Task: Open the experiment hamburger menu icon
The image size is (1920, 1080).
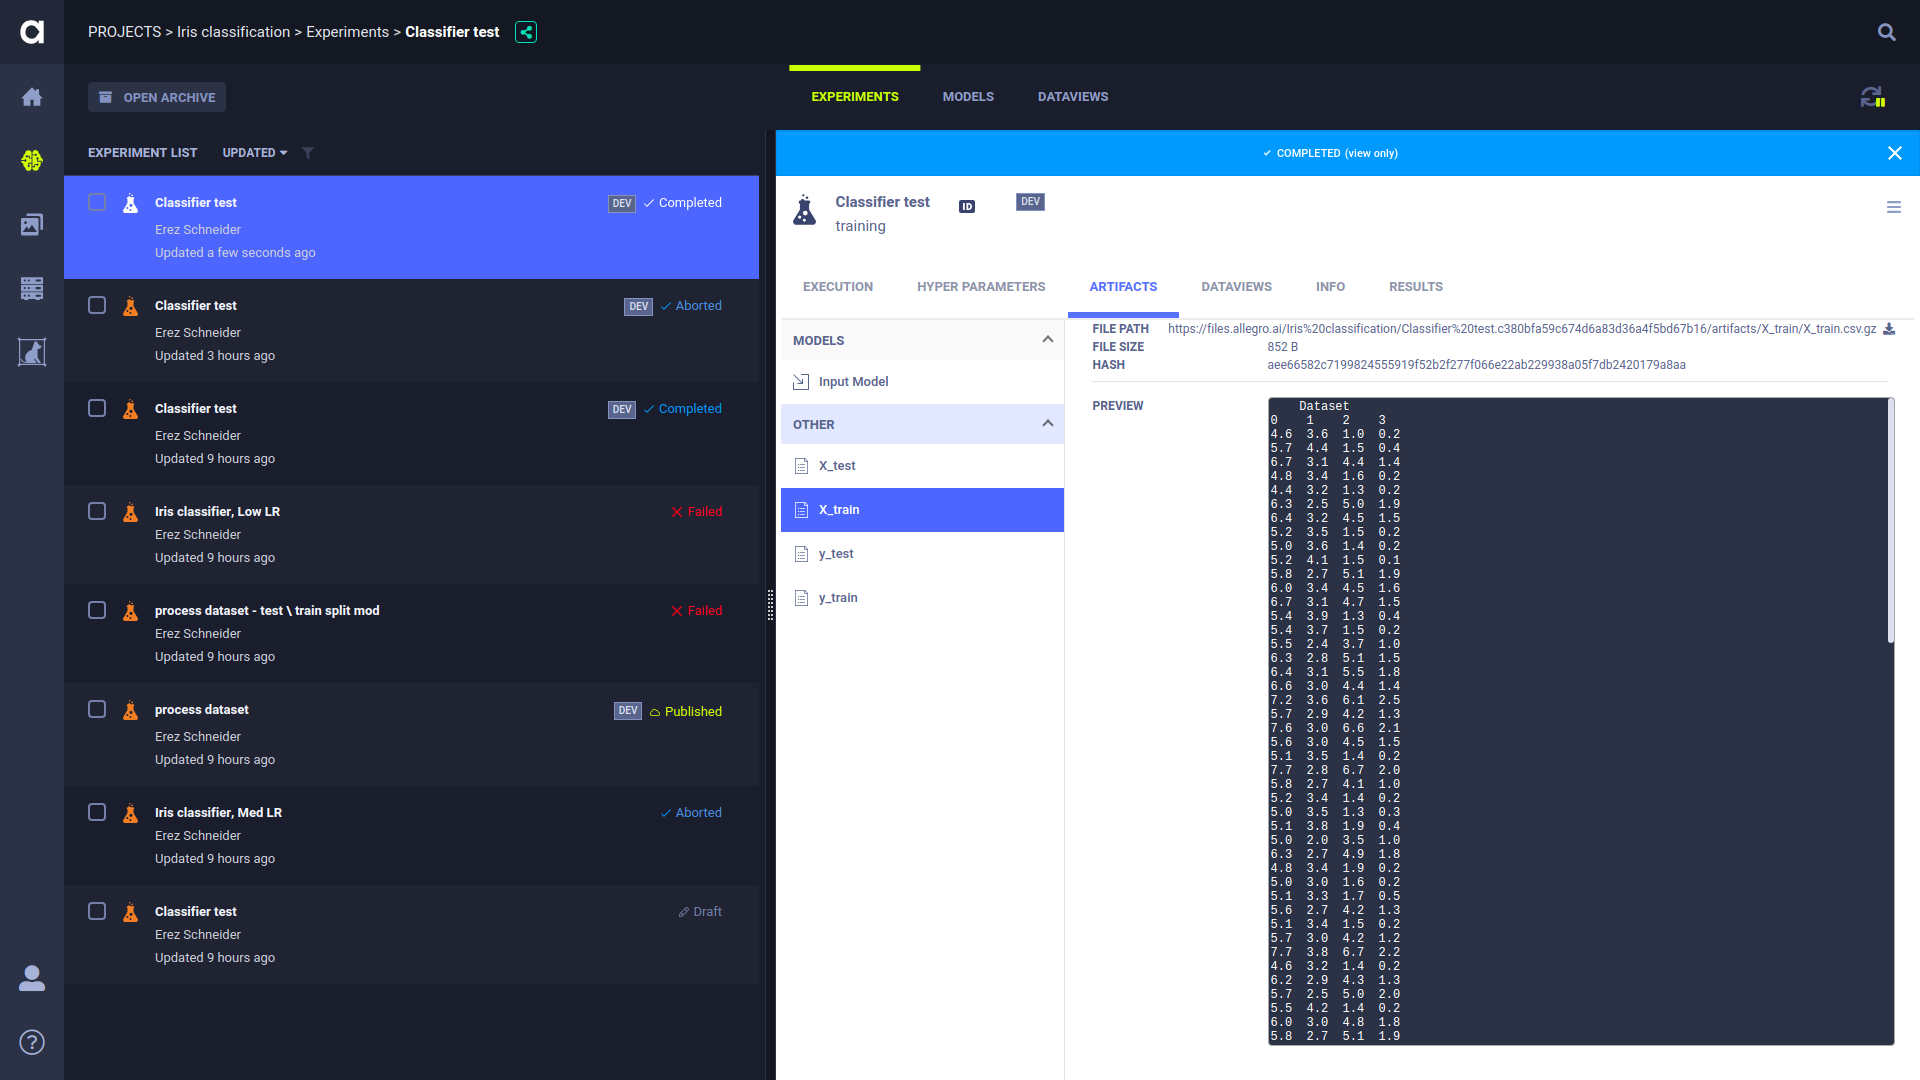Action: pyautogui.click(x=1893, y=207)
